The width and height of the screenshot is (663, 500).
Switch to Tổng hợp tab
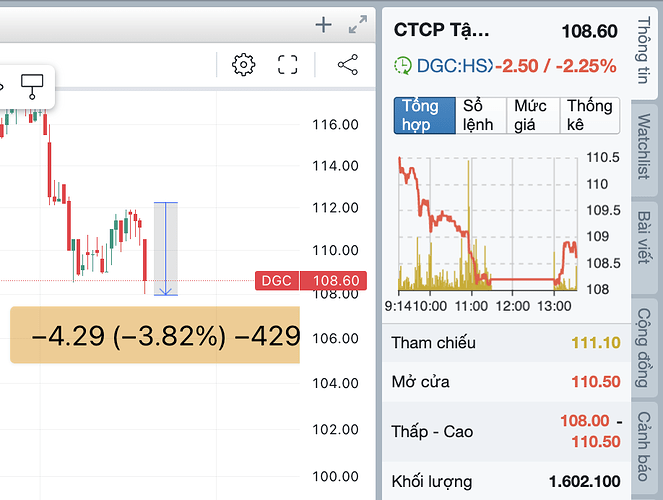point(424,115)
